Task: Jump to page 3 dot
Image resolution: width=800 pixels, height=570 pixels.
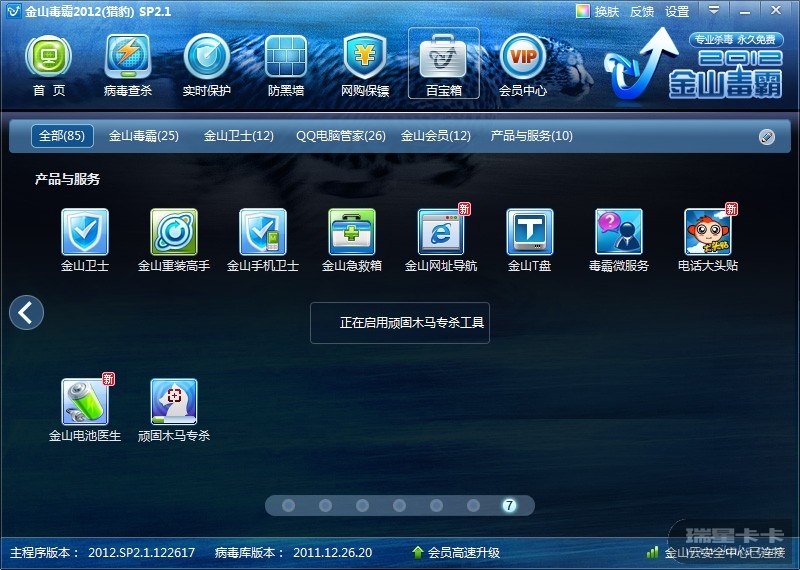Action: 362,505
